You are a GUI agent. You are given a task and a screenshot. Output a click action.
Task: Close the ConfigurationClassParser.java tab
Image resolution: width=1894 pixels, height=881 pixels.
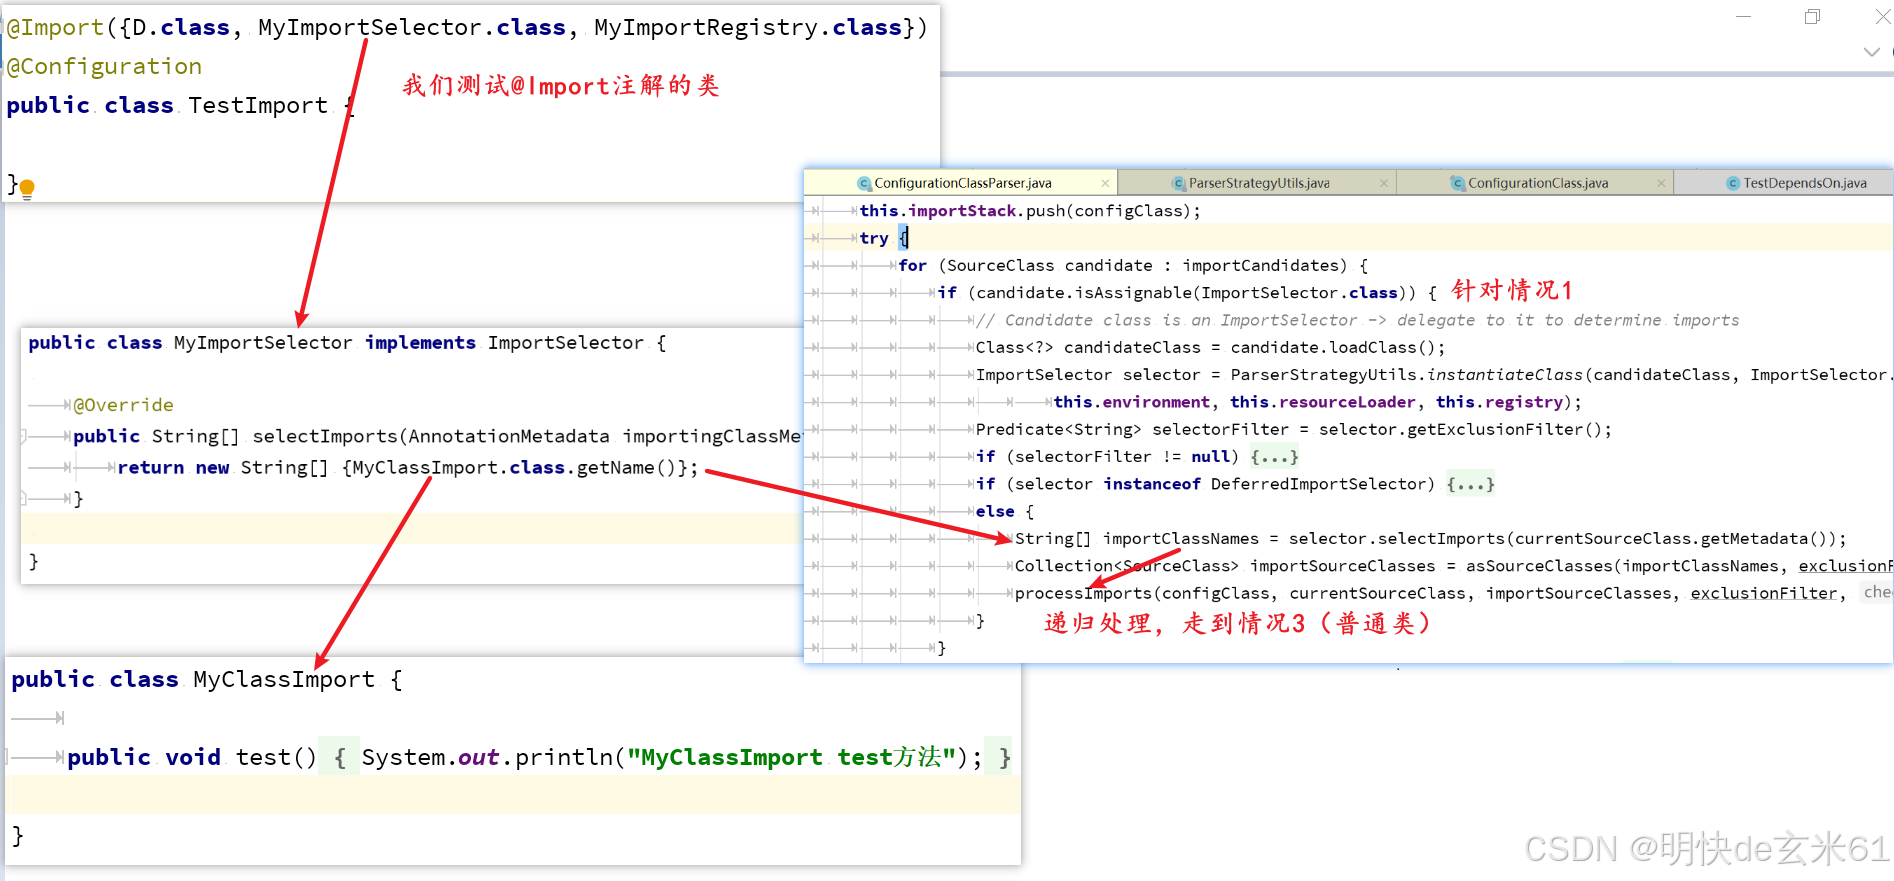[1105, 183]
